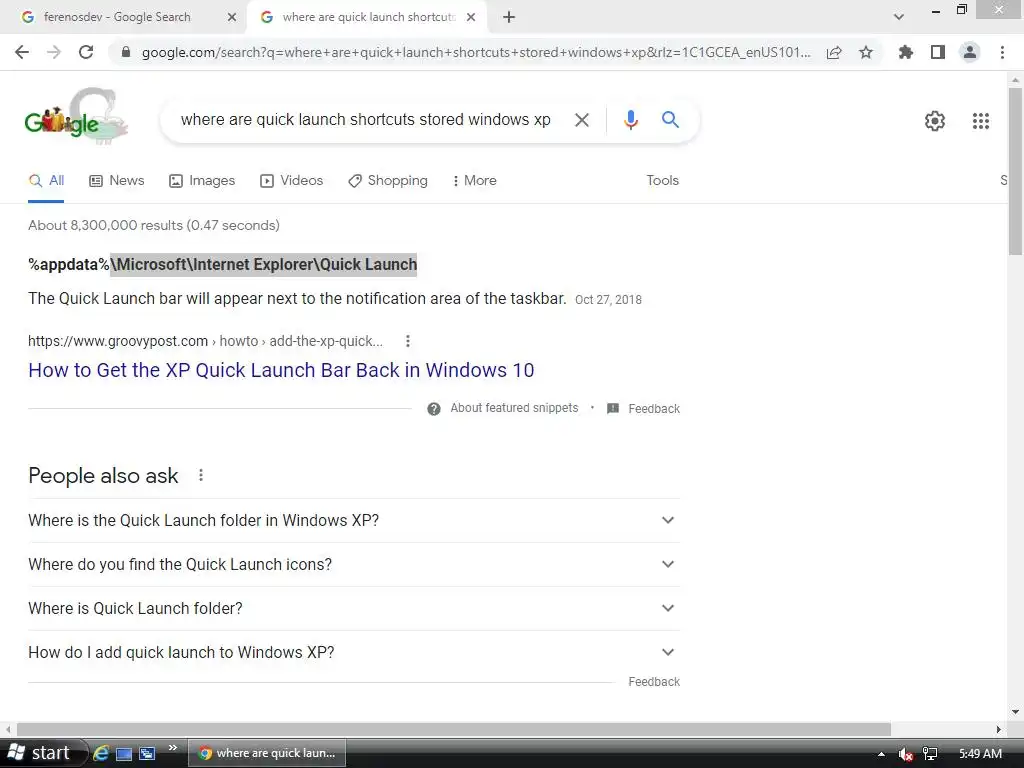The image size is (1024, 768).
Task: Start voice search with the microphone
Action: 630,120
